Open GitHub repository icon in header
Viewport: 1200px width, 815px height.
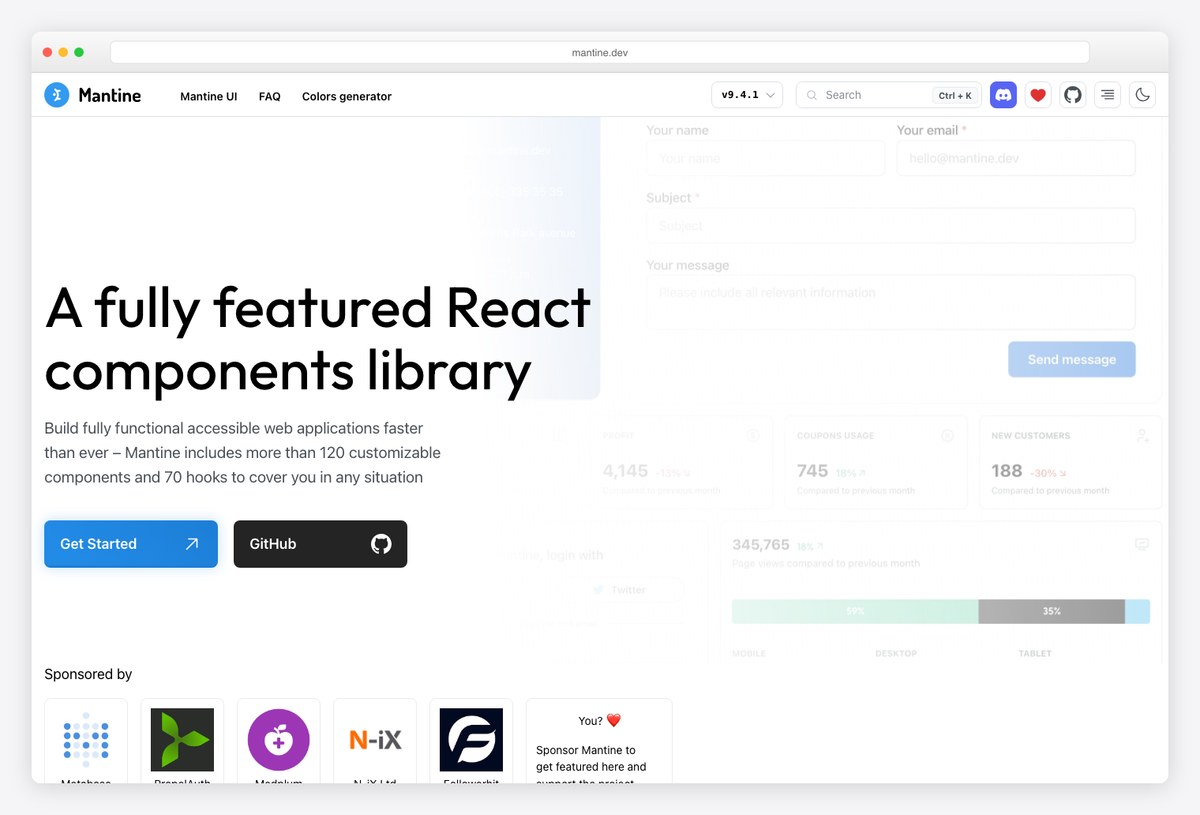pyautogui.click(x=1073, y=95)
